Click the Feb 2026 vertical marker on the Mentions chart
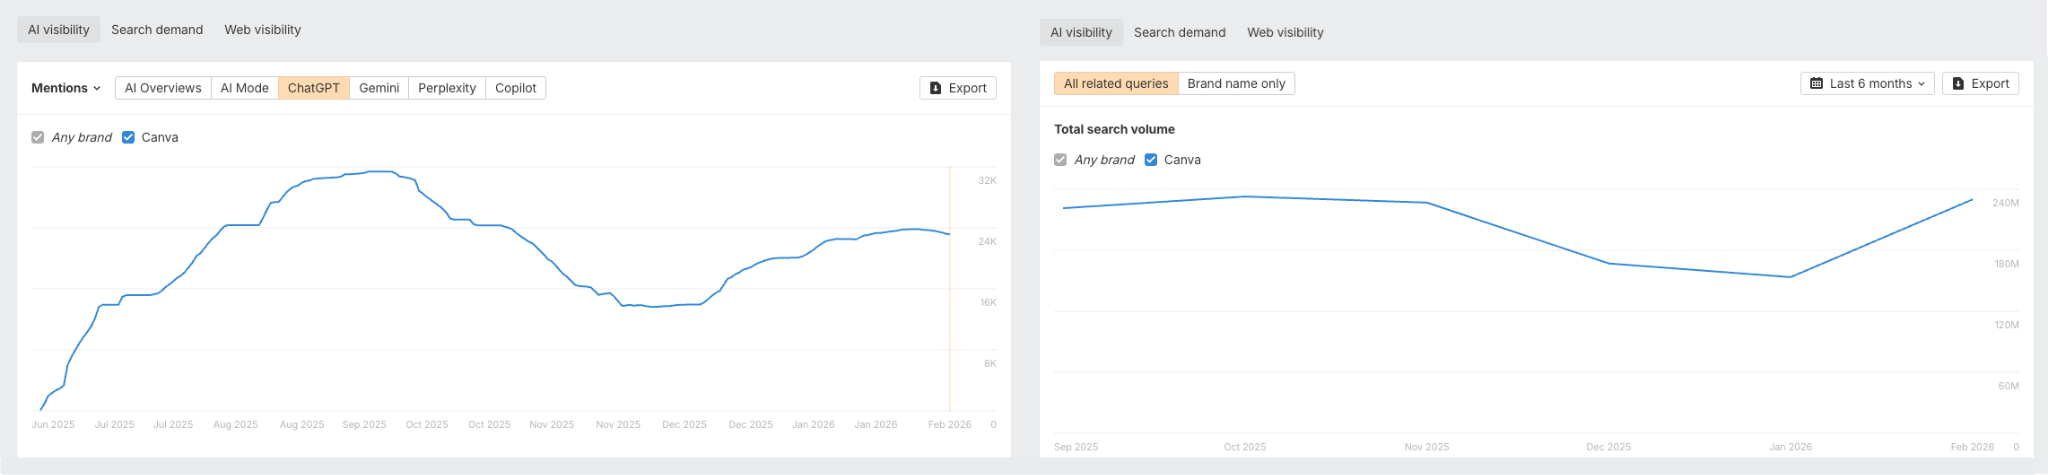Screen dimensions: 2048x475 (x=950, y=300)
